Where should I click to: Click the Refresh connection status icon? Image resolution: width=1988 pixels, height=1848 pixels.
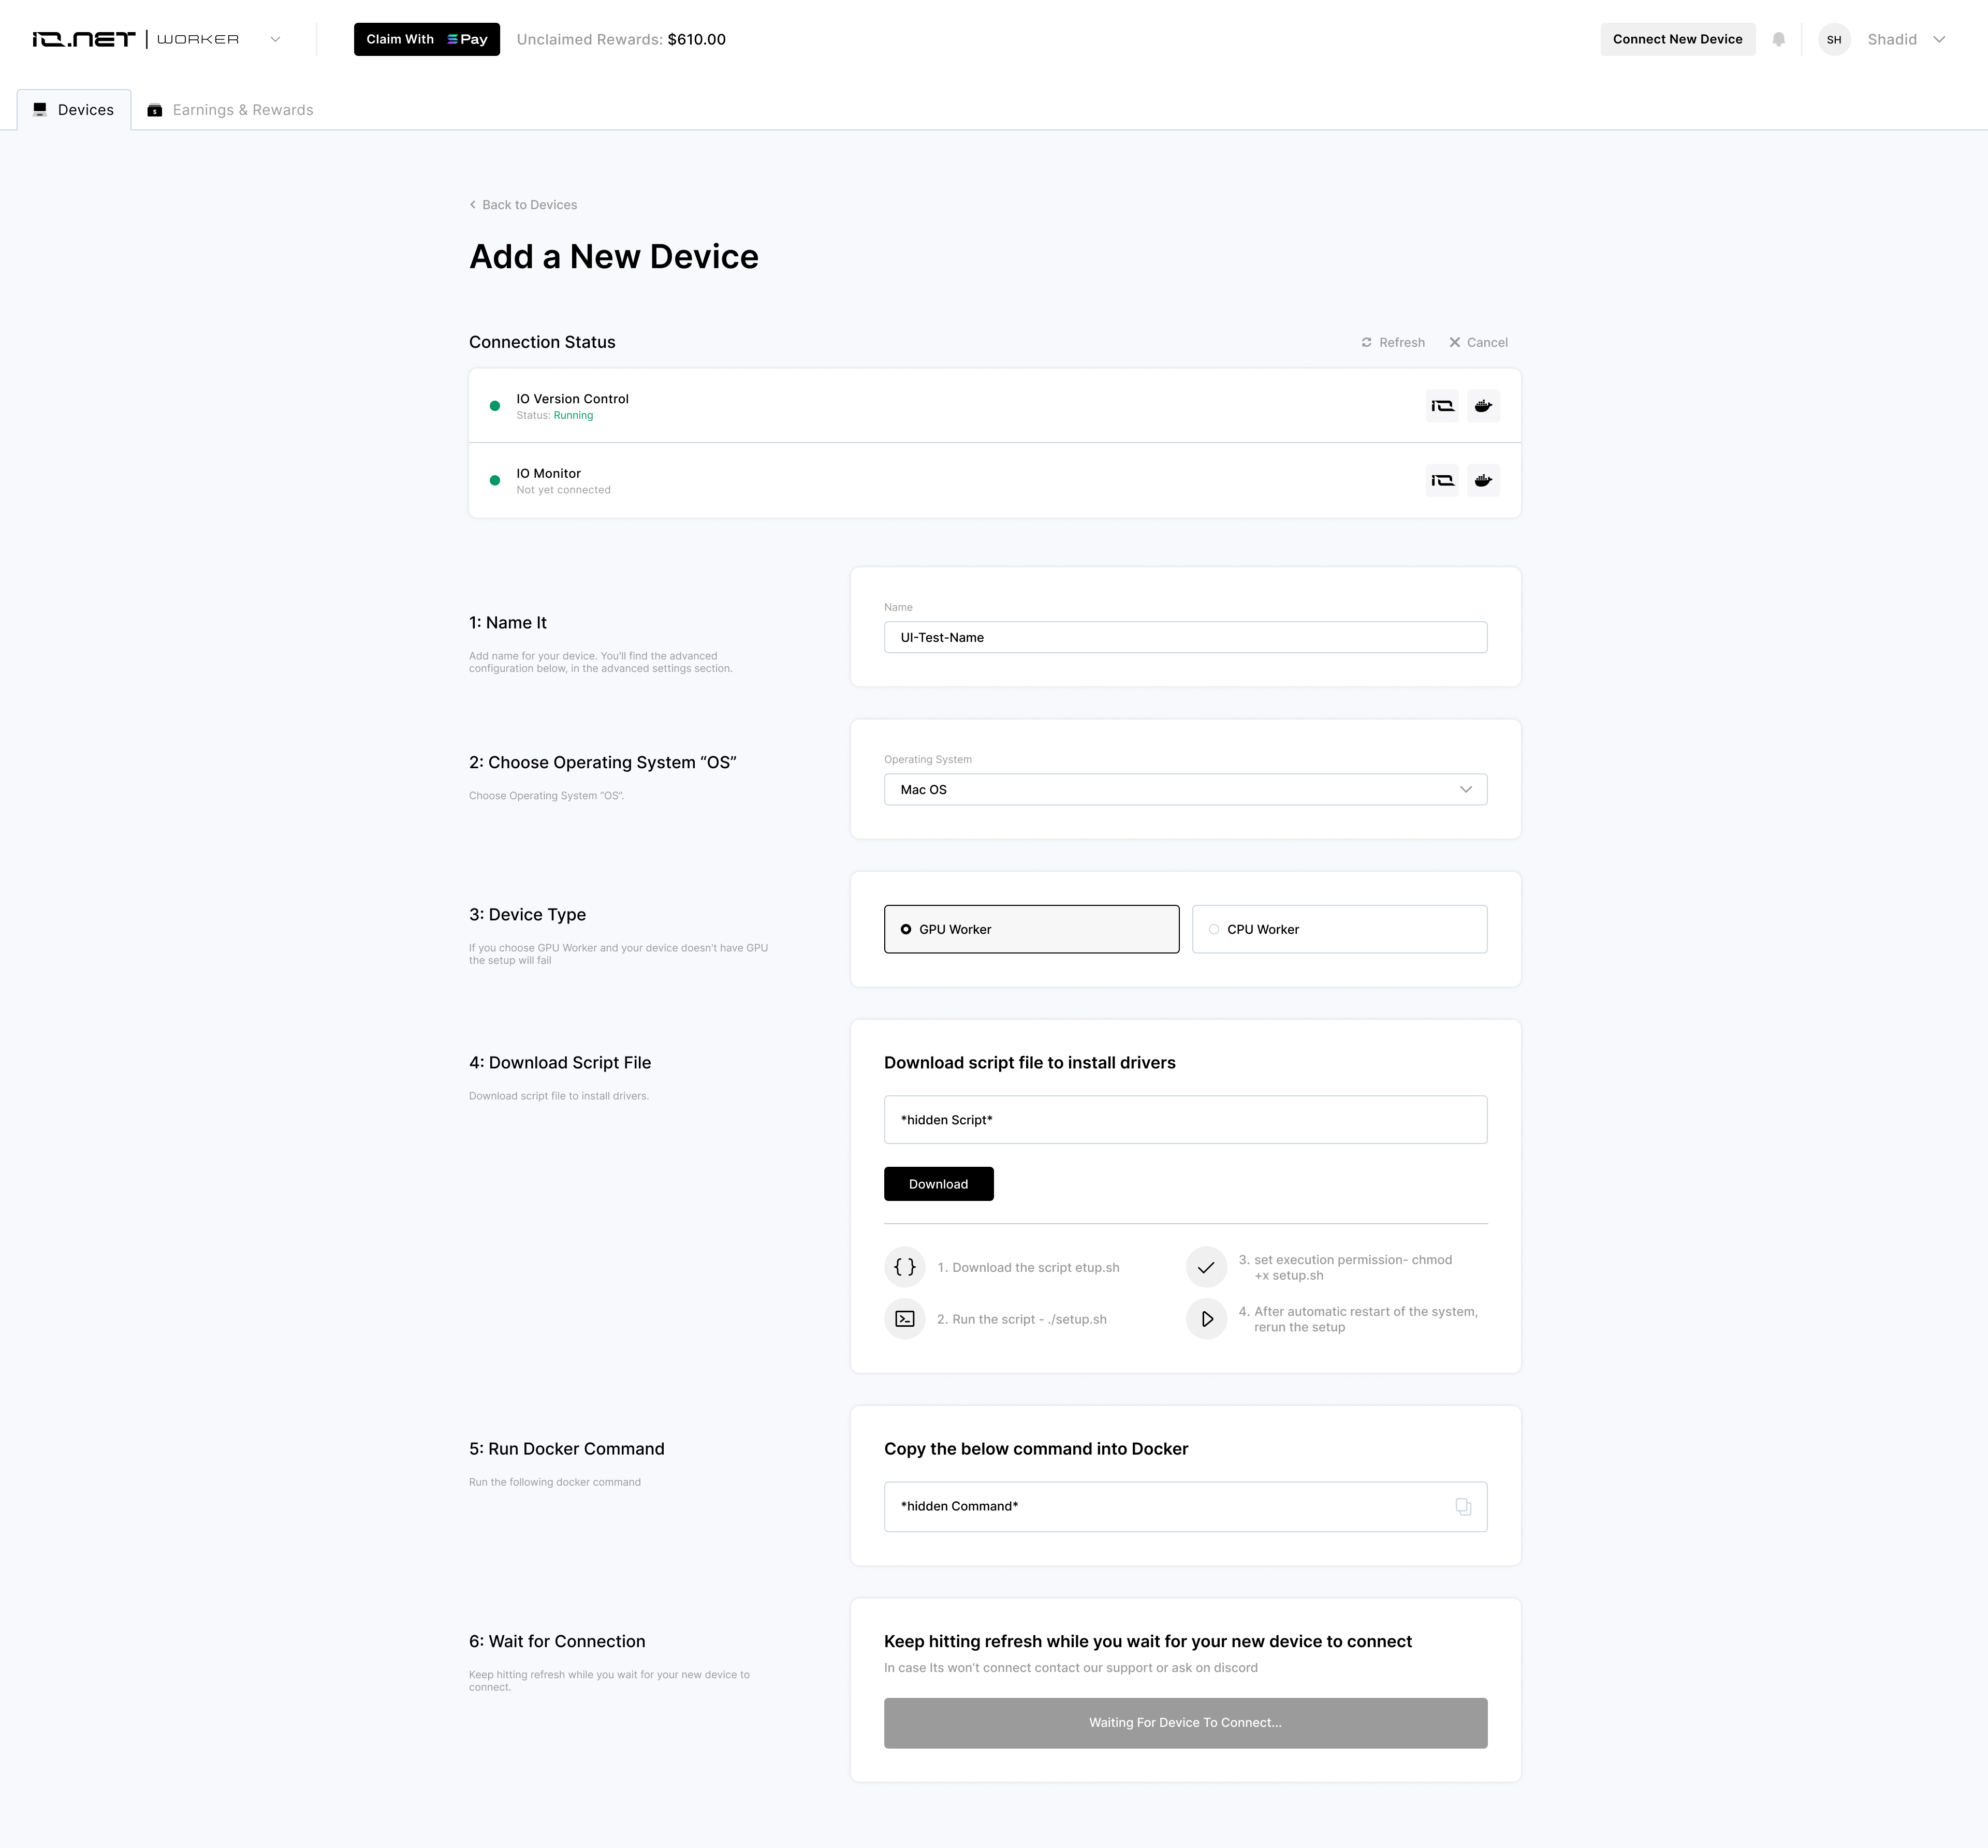click(x=1367, y=343)
